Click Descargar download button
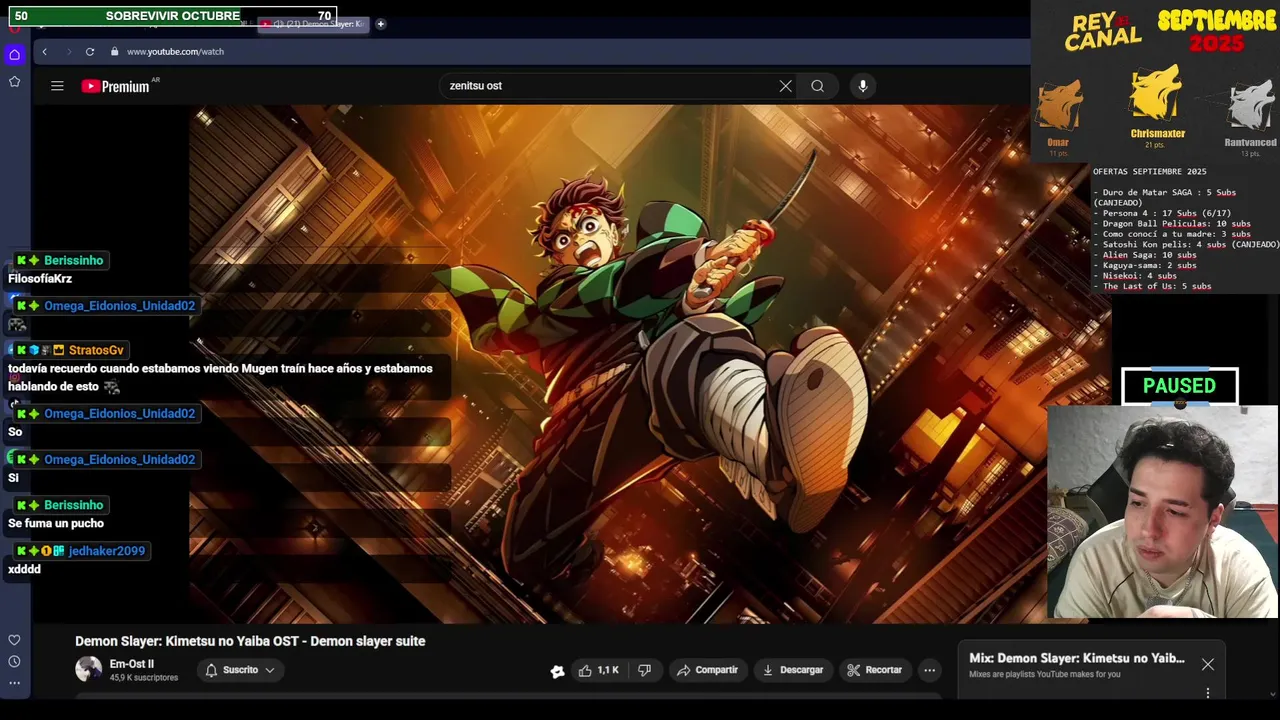The width and height of the screenshot is (1280, 720). tap(792, 670)
